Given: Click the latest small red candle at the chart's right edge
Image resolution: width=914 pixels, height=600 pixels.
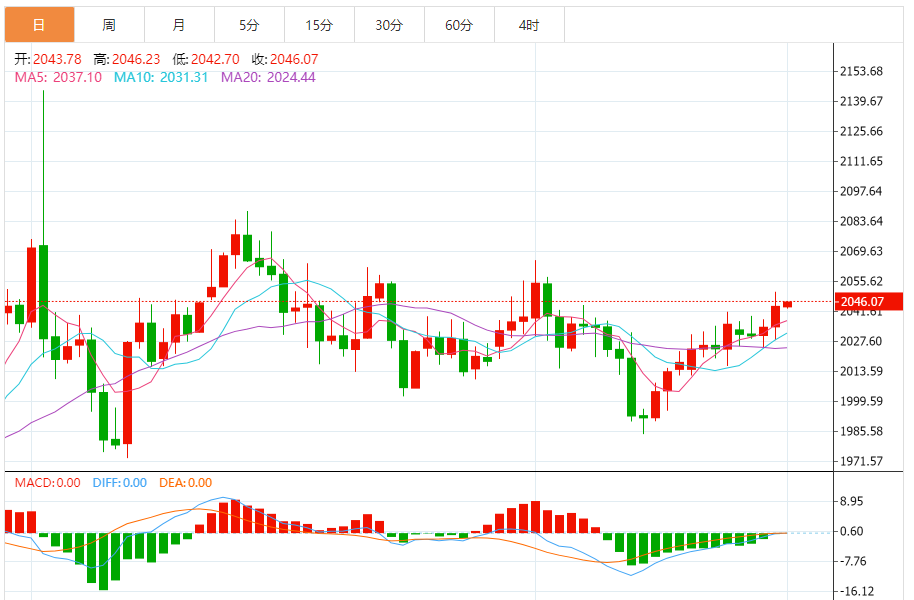Looking at the screenshot, I should tap(788, 304).
